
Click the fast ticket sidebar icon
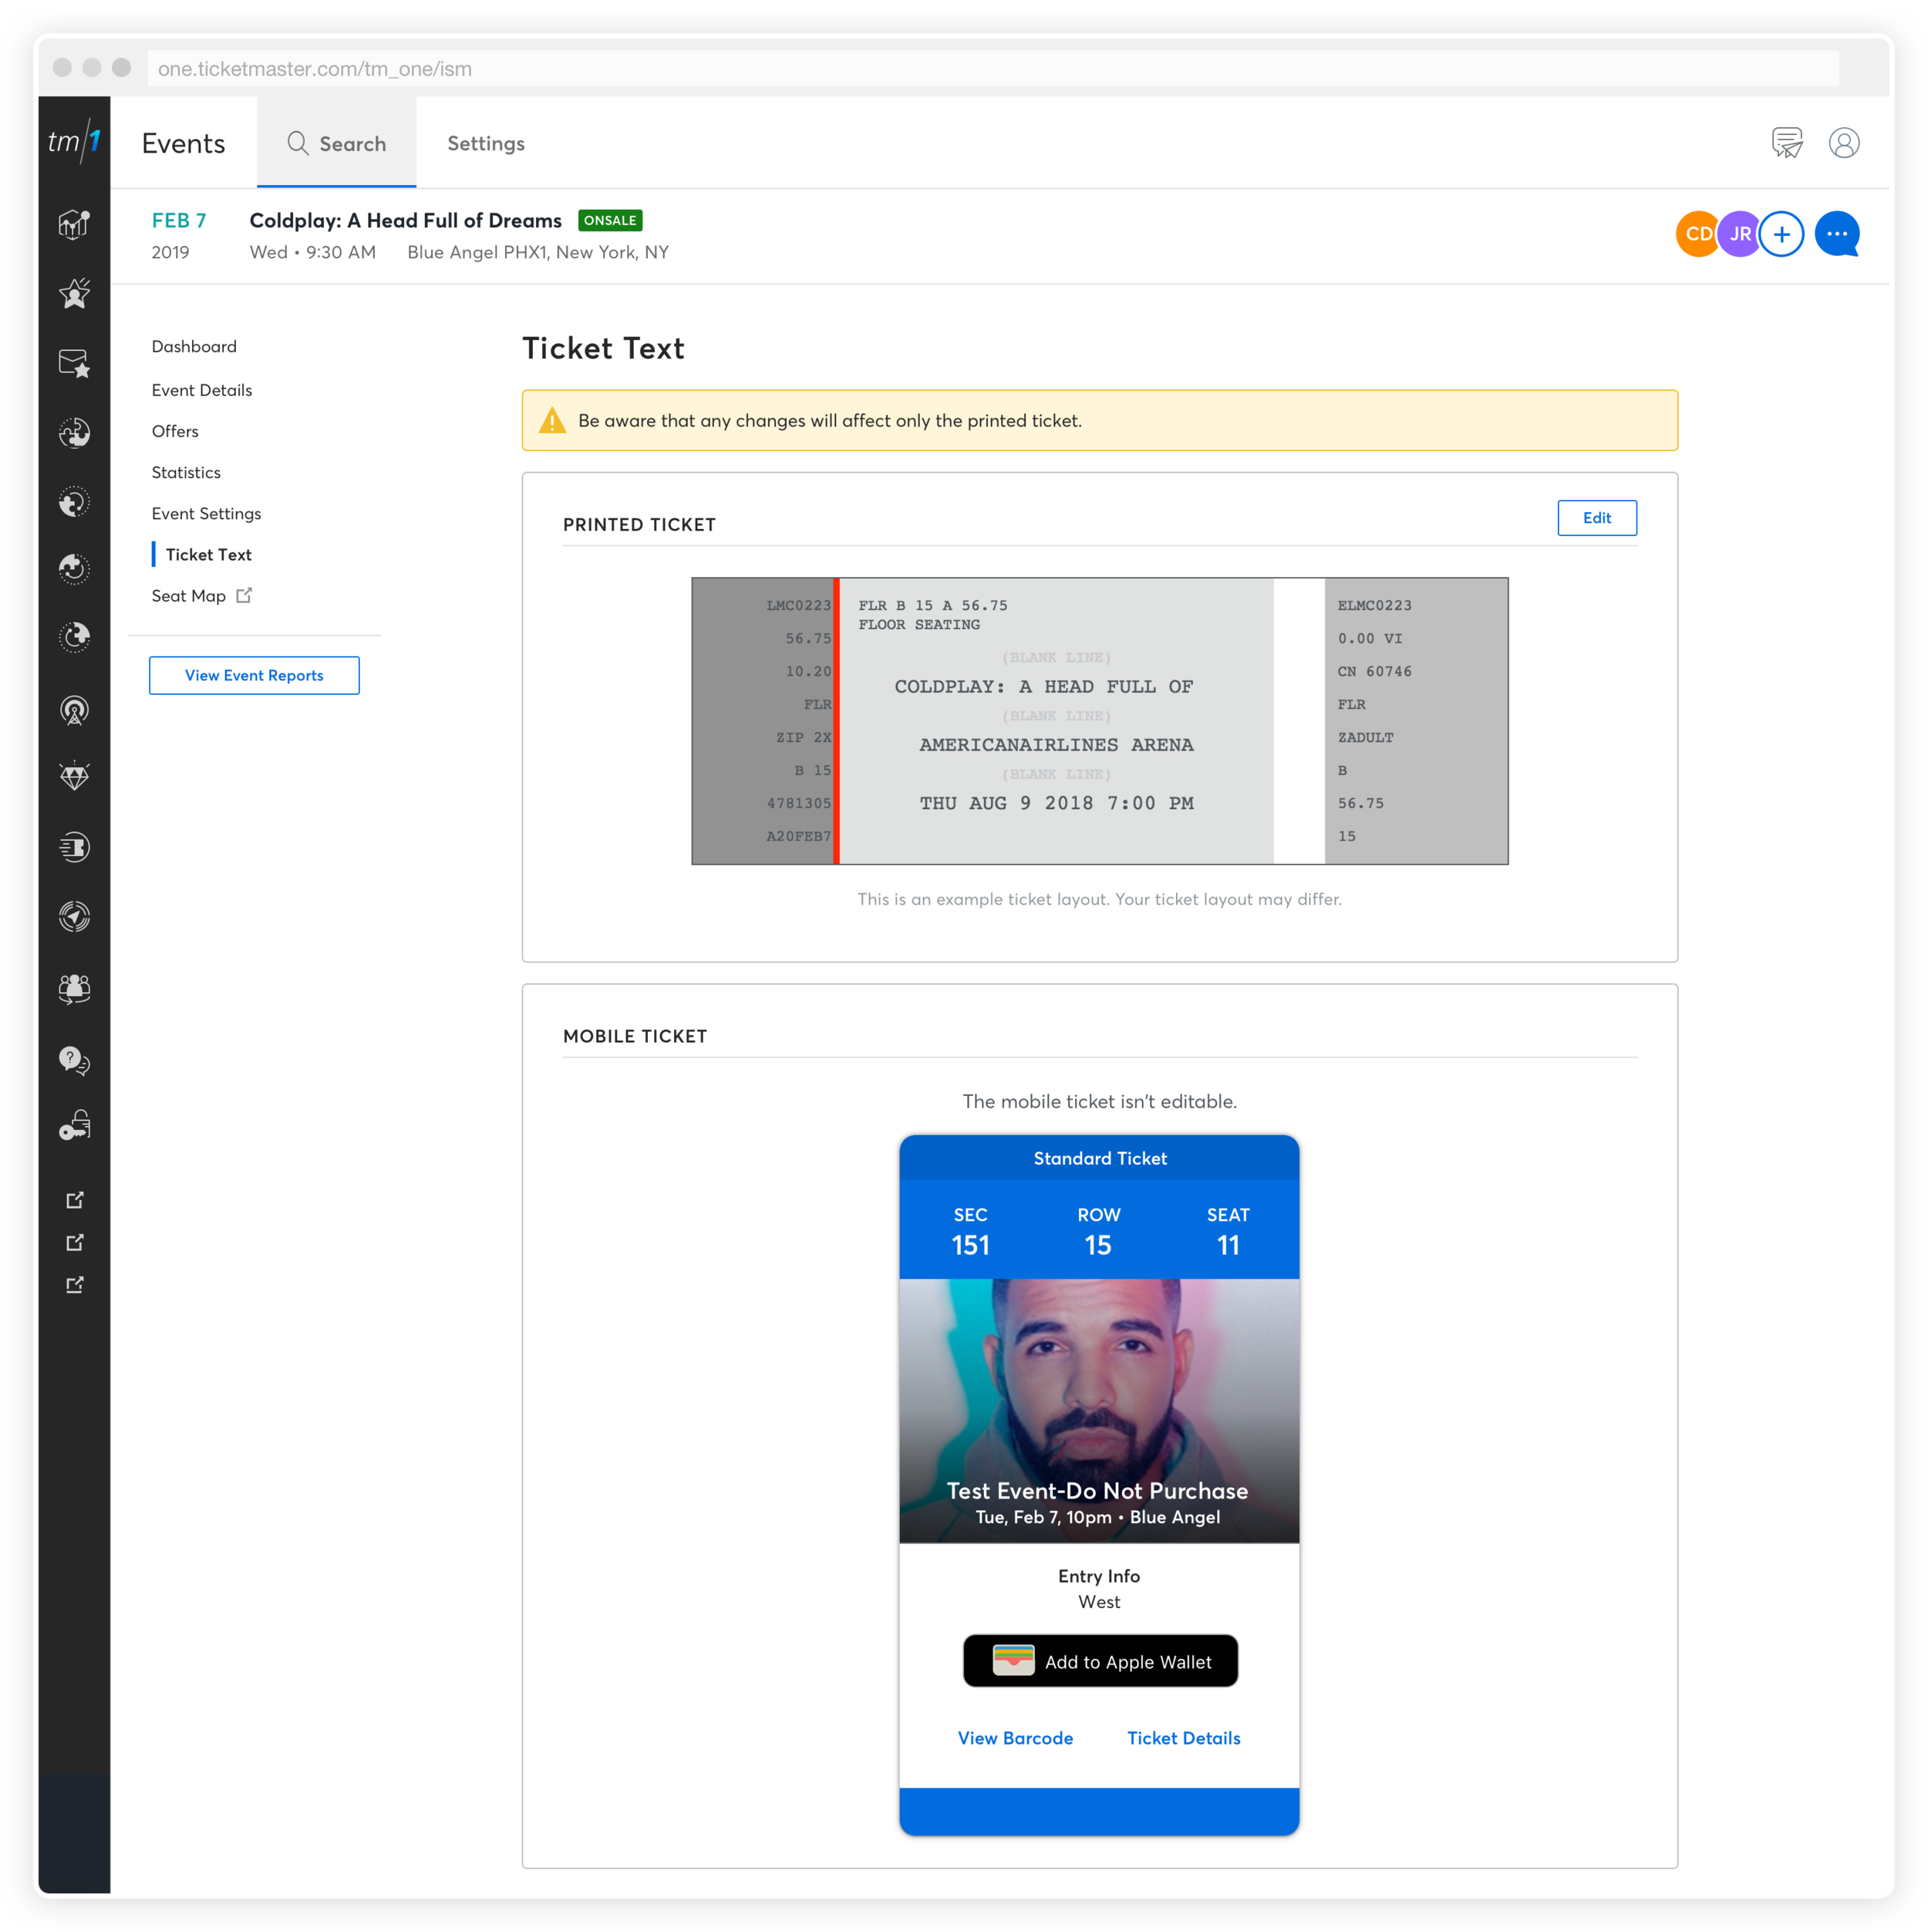pyautogui.click(x=74, y=847)
